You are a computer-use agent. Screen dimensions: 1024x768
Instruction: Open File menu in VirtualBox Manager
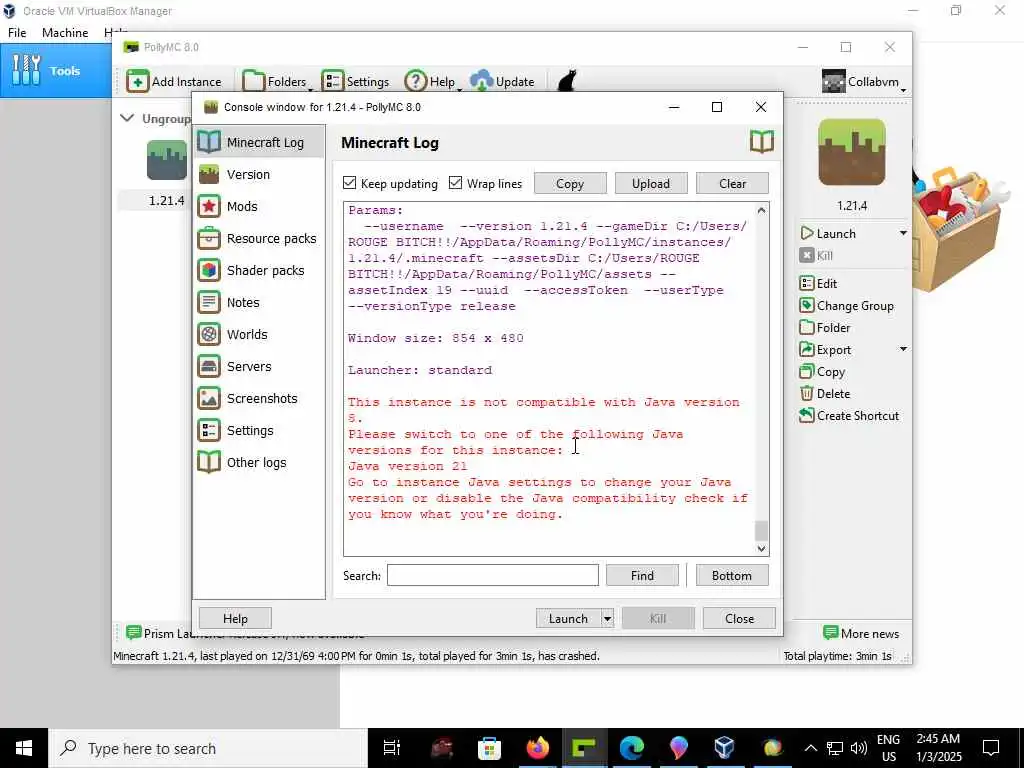click(x=17, y=33)
